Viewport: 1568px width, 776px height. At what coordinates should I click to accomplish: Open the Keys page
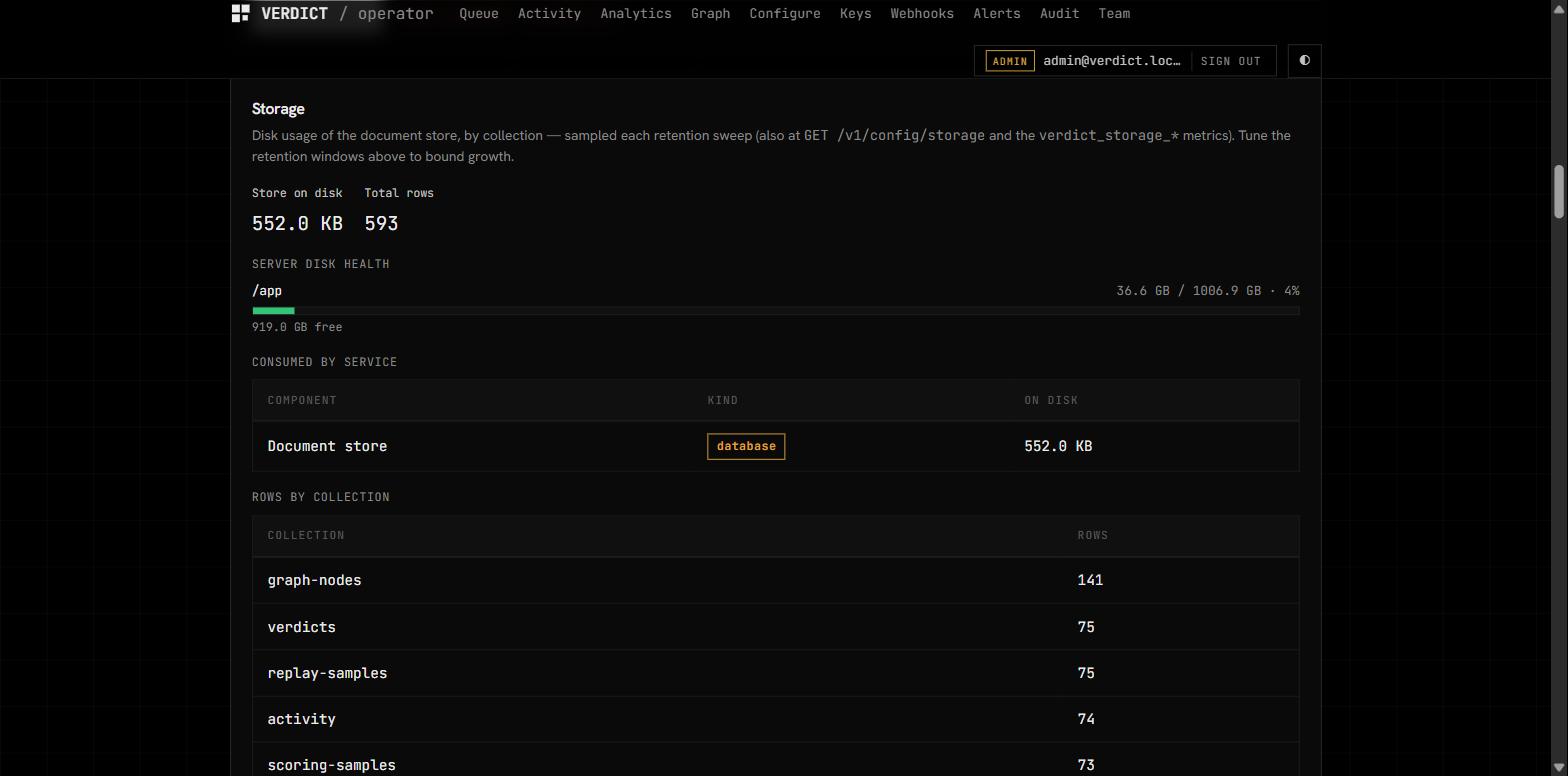point(855,14)
